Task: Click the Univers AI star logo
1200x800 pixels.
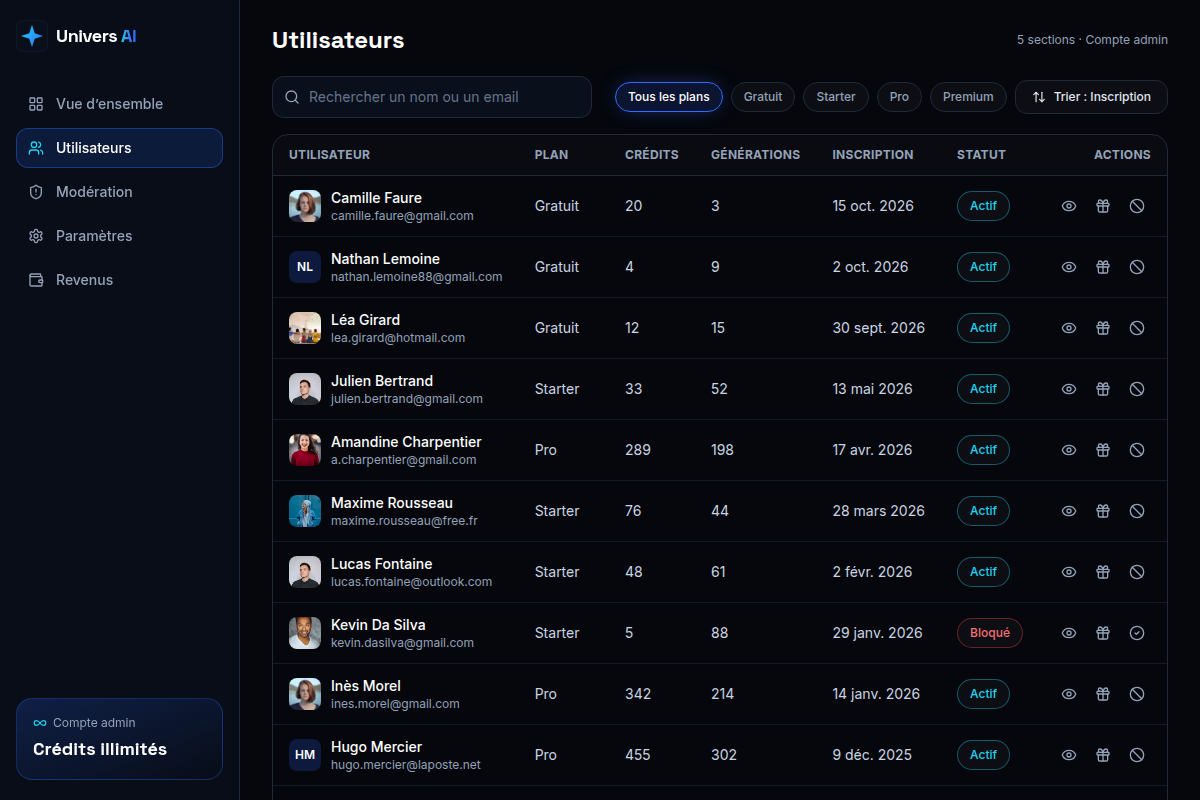Action: pyautogui.click(x=32, y=36)
